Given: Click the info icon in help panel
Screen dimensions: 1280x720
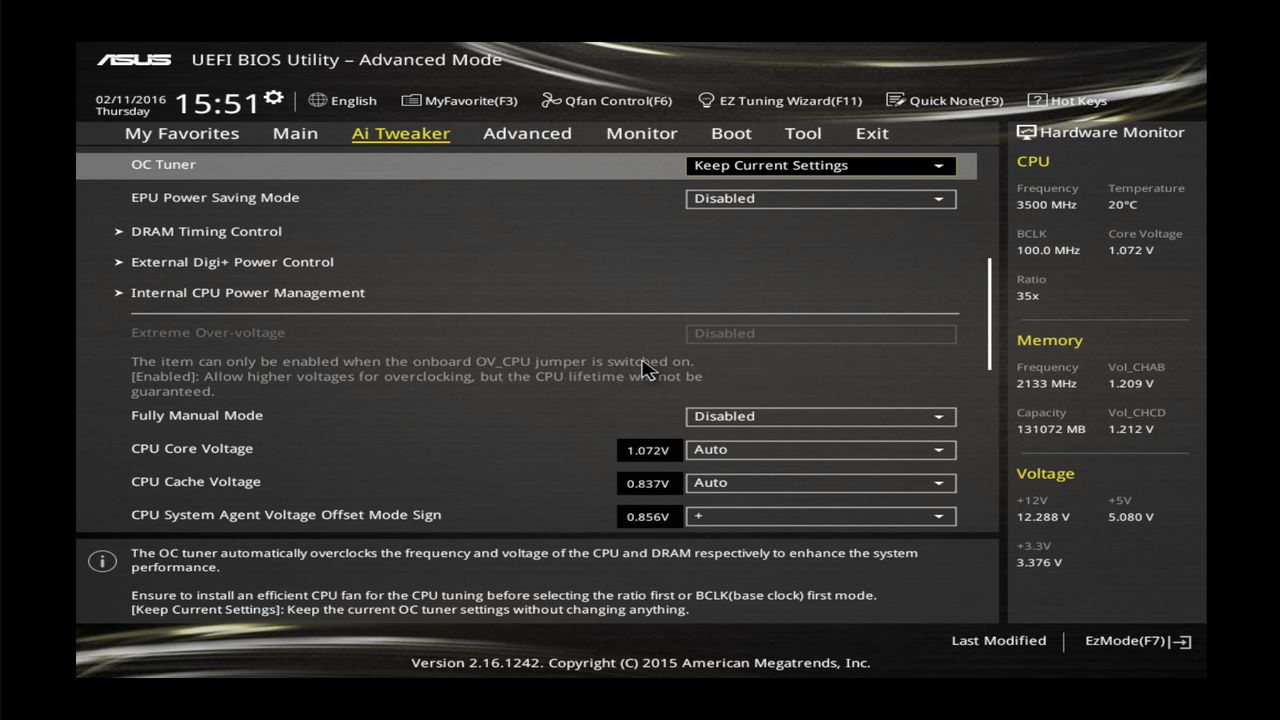Looking at the screenshot, I should [102, 561].
